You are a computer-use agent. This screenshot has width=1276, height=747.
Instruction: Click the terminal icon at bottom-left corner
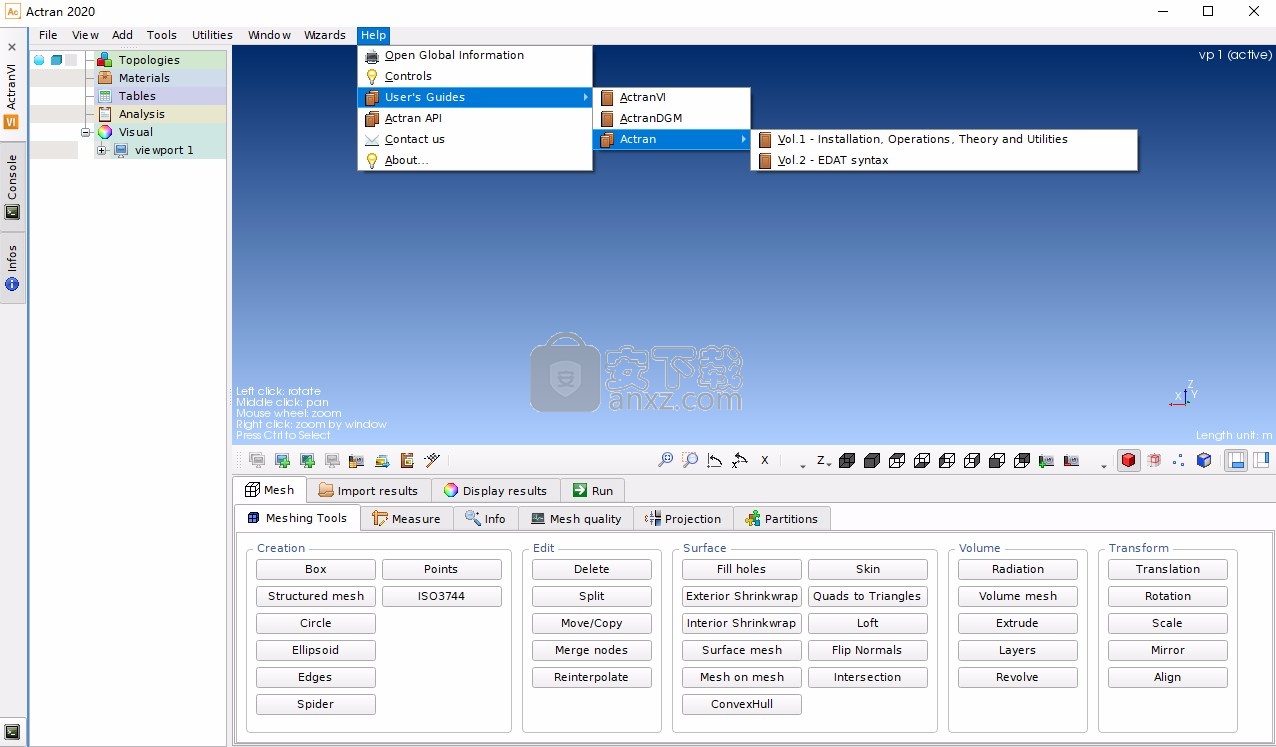12,732
